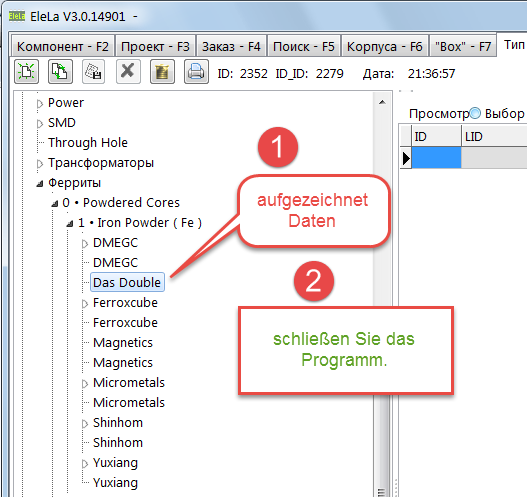This screenshot has width=527, height=497.
Task: Click the Просмотр label
Action: (x=439, y=114)
